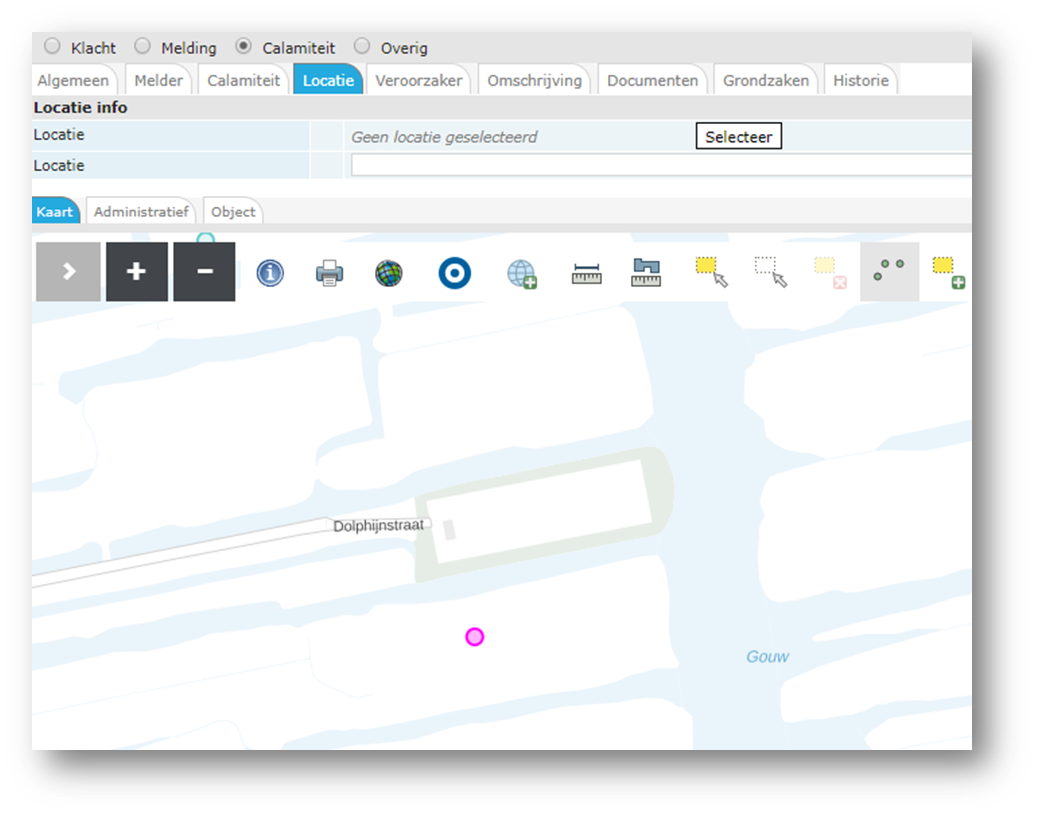Click the second Locatie text field
The width and height of the screenshot is (1037, 815).
pos(660,166)
